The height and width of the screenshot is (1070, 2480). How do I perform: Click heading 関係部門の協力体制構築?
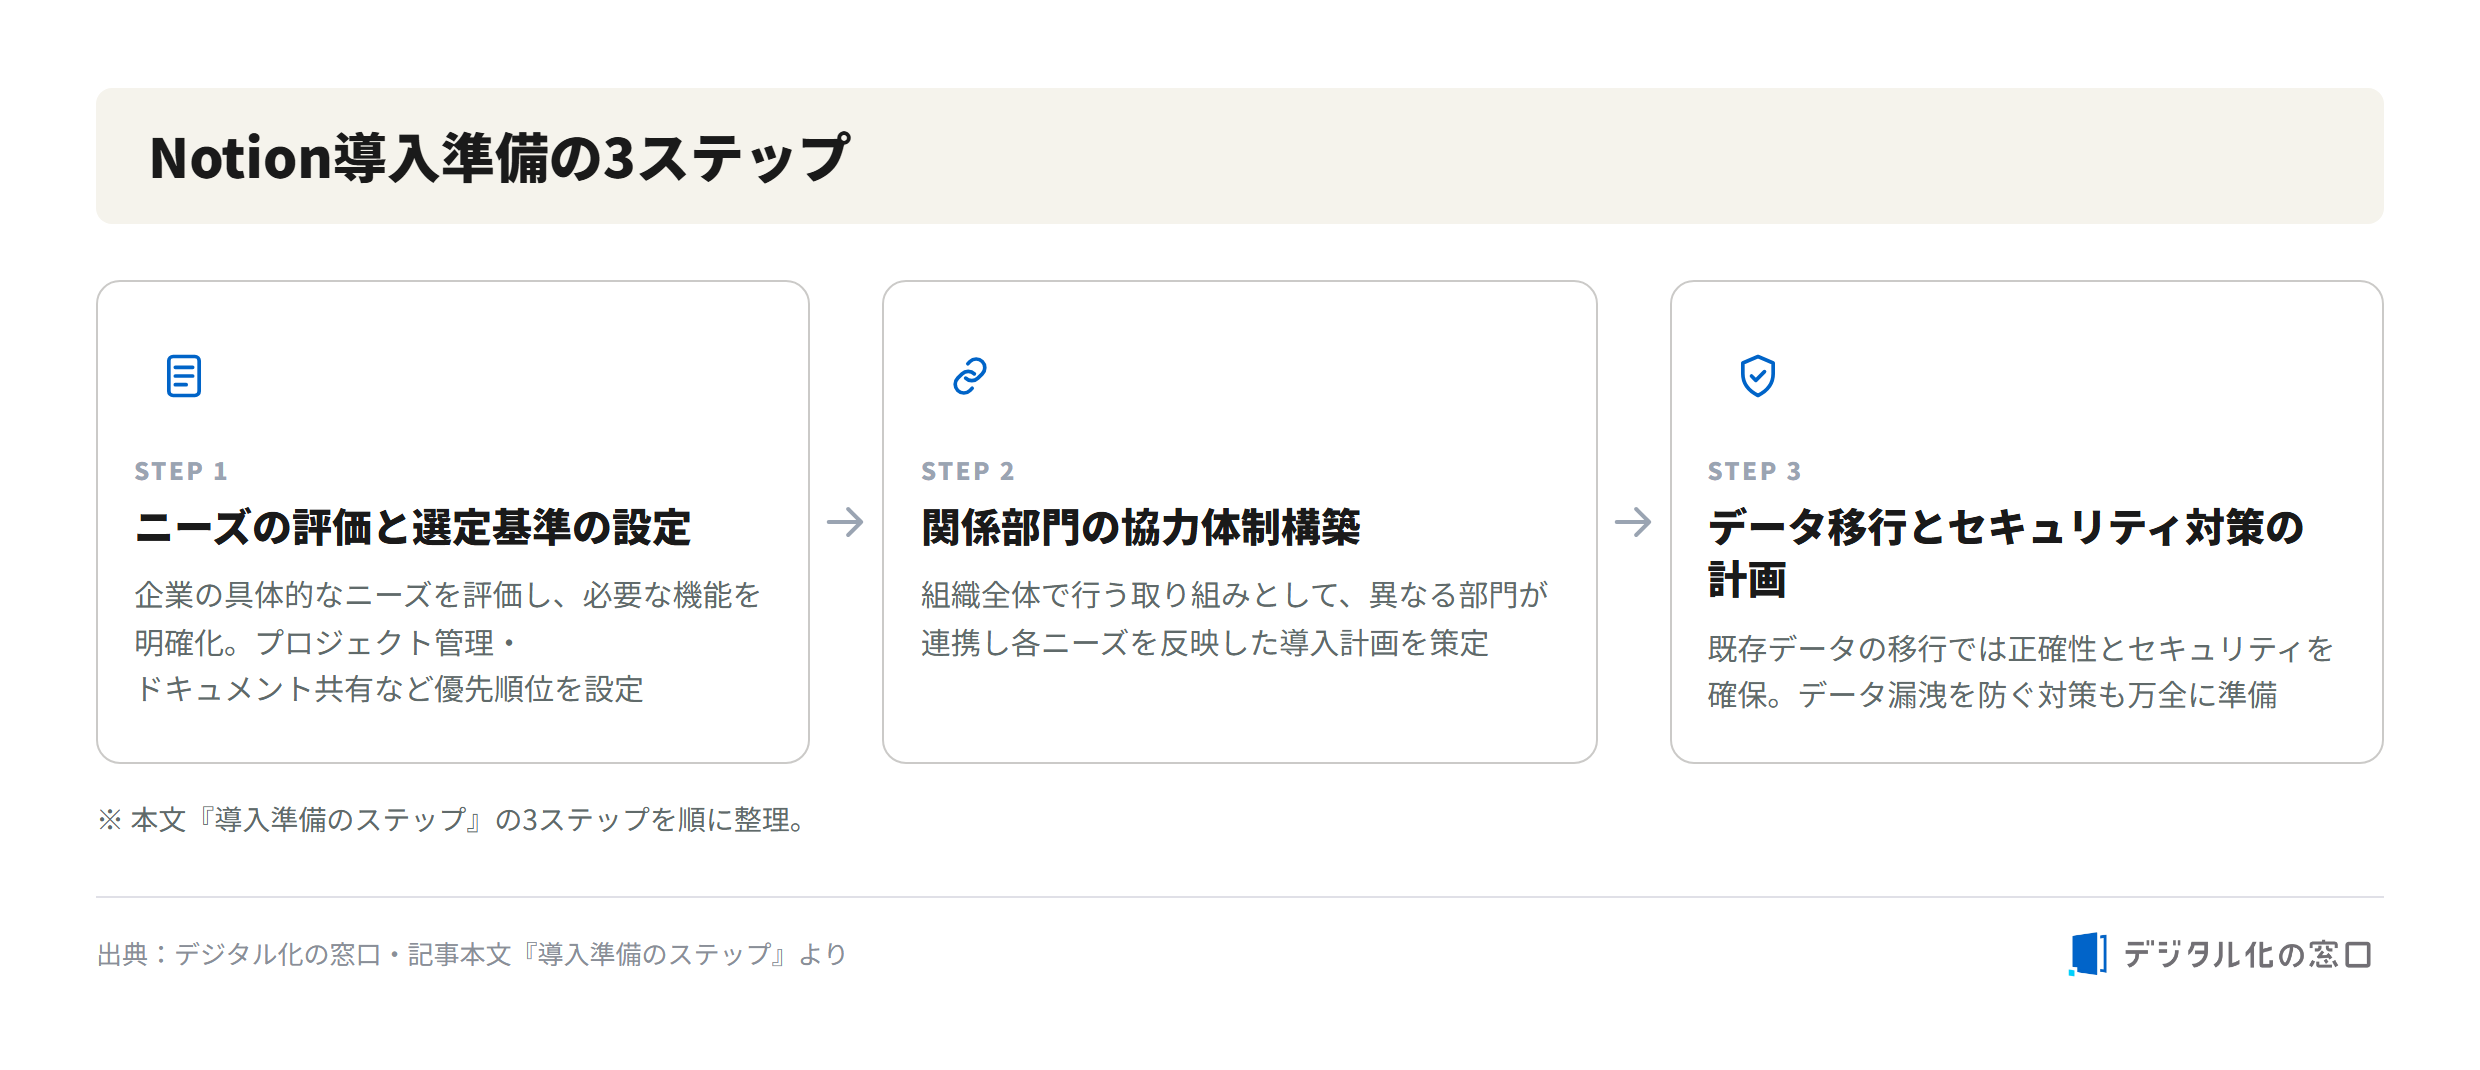[x=1141, y=528]
